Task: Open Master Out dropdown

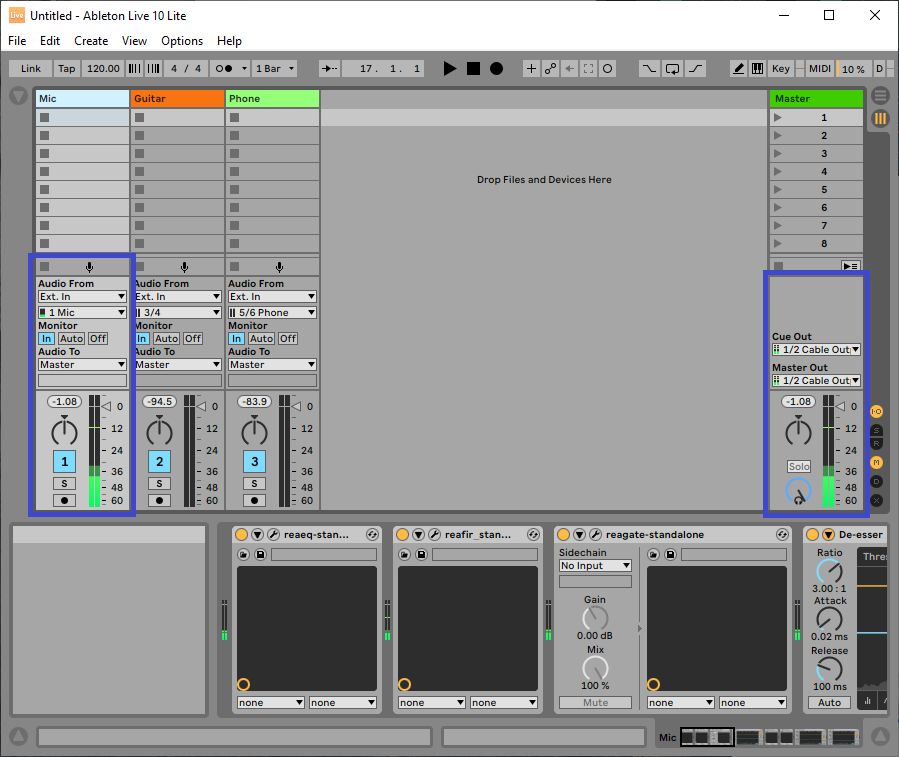Action: click(x=816, y=381)
